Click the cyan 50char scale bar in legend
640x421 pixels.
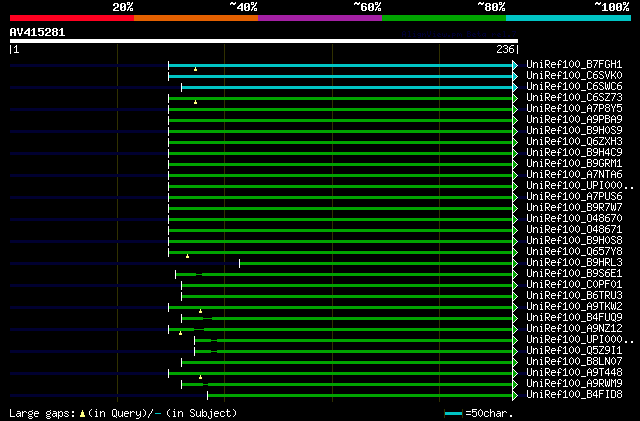[x=453, y=414]
